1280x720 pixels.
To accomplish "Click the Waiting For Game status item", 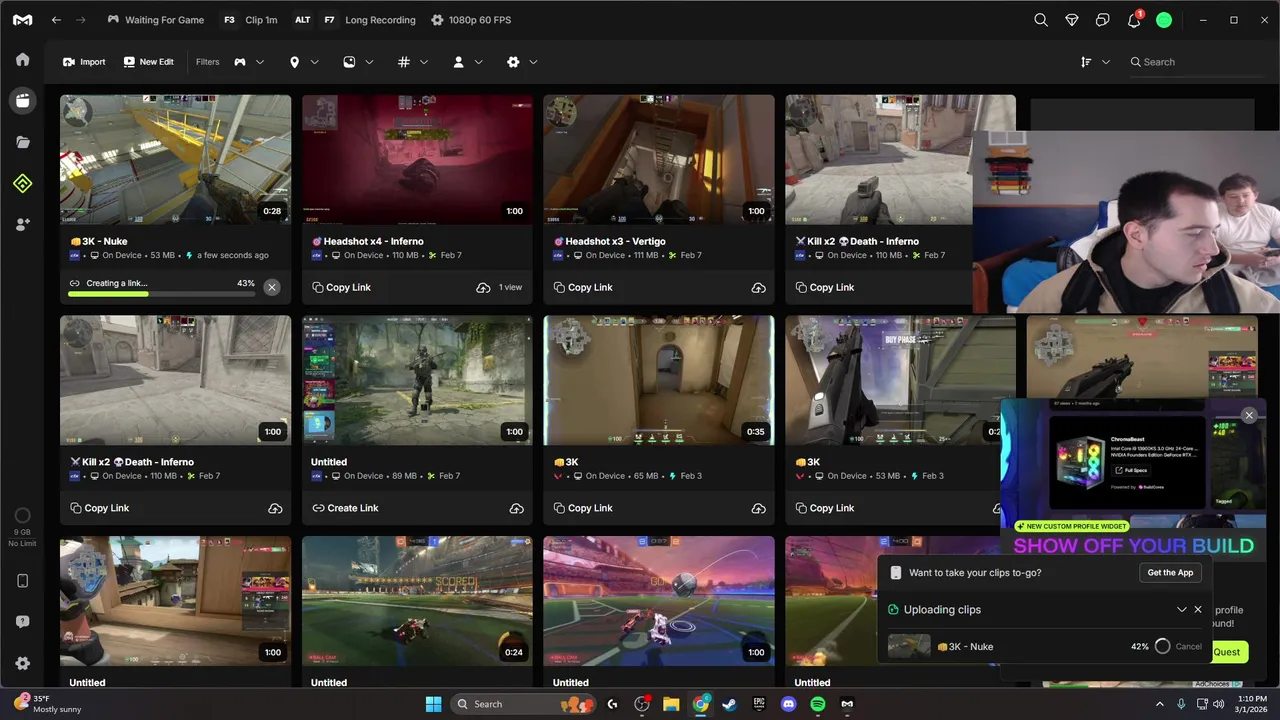I will (155, 20).
